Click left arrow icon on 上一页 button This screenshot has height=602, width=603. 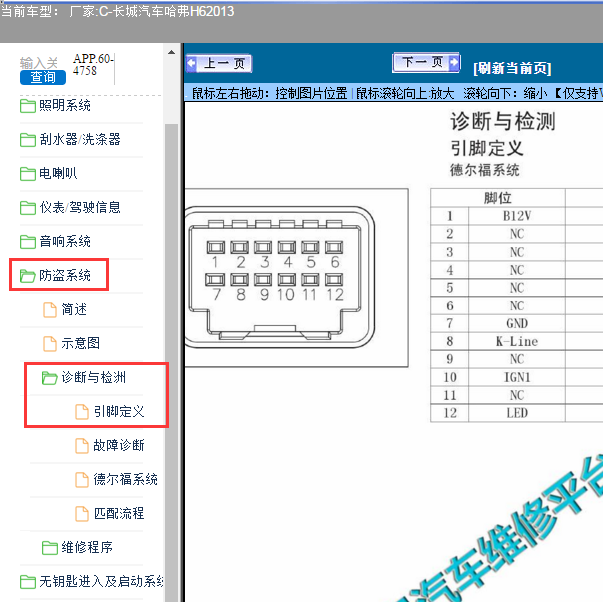click(x=192, y=63)
